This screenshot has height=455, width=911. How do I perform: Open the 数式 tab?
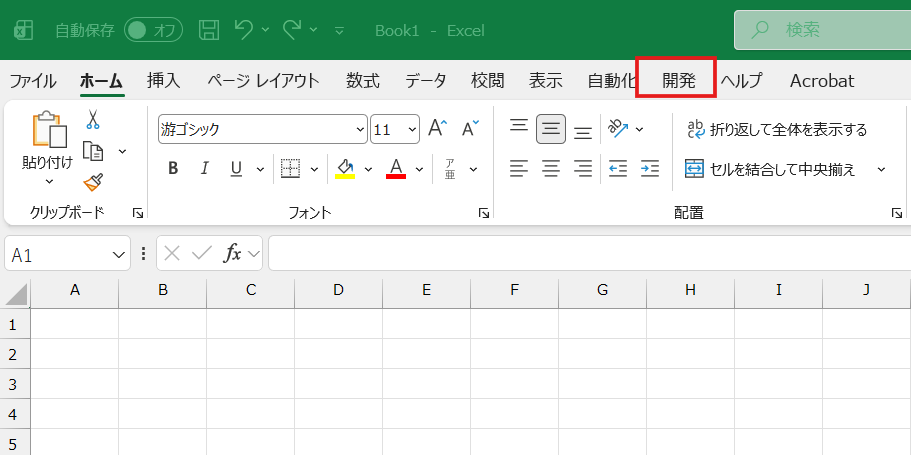tap(363, 81)
